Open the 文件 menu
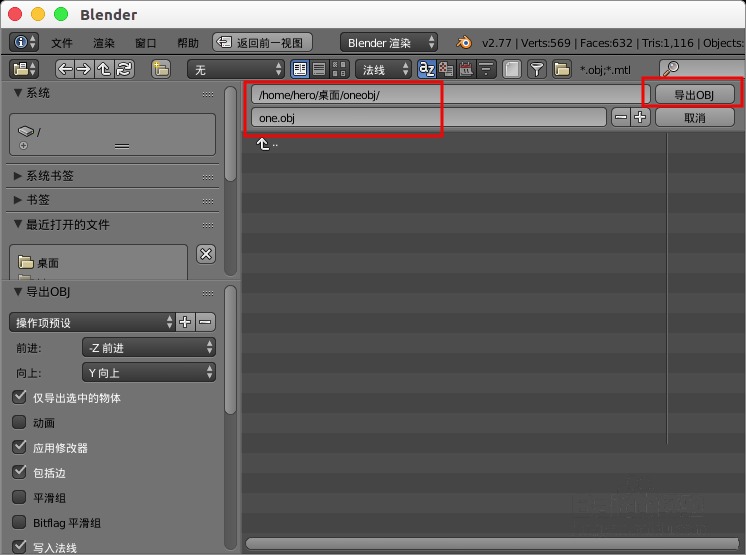The image size is (746, 555). (x=62, y=43)
